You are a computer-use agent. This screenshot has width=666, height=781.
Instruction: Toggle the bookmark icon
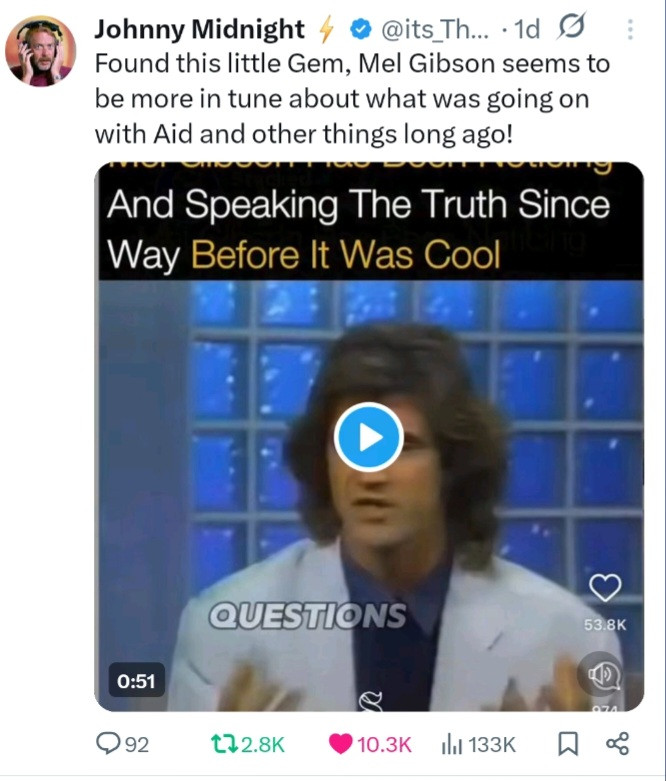pyautogui.click(x=568, y=744)
